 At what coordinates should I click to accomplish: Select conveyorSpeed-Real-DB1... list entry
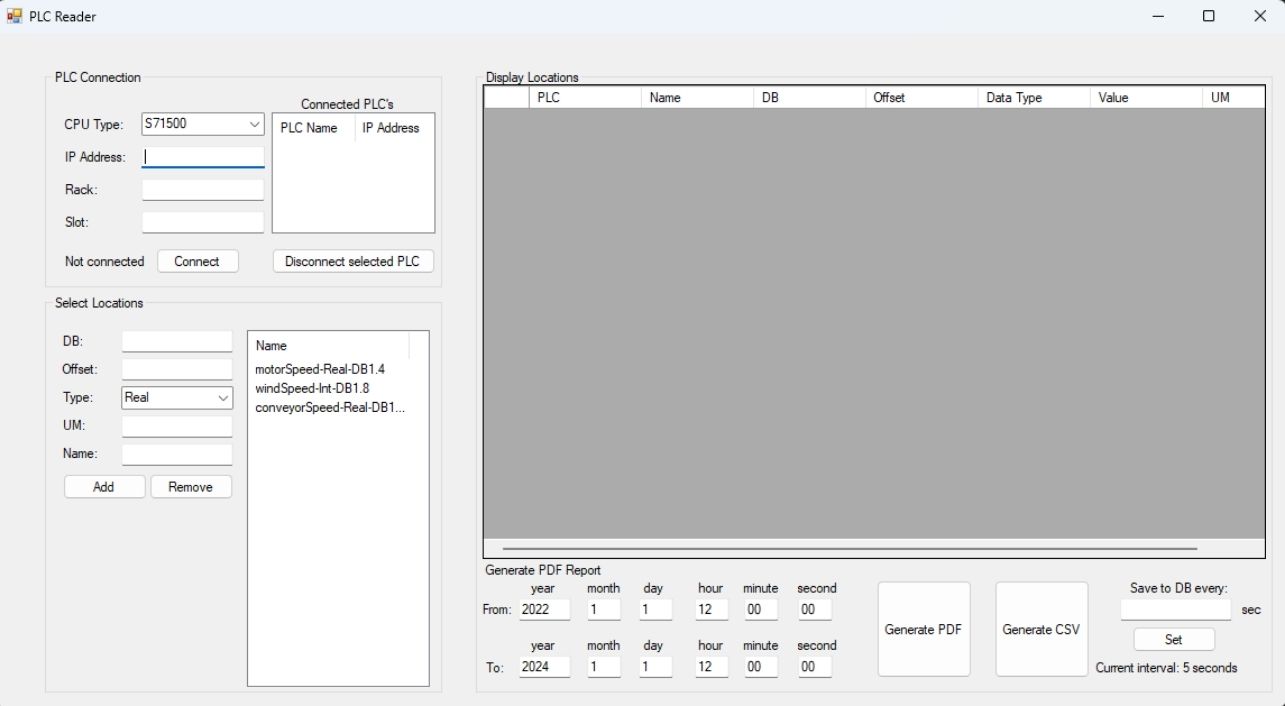pos(330,407)
